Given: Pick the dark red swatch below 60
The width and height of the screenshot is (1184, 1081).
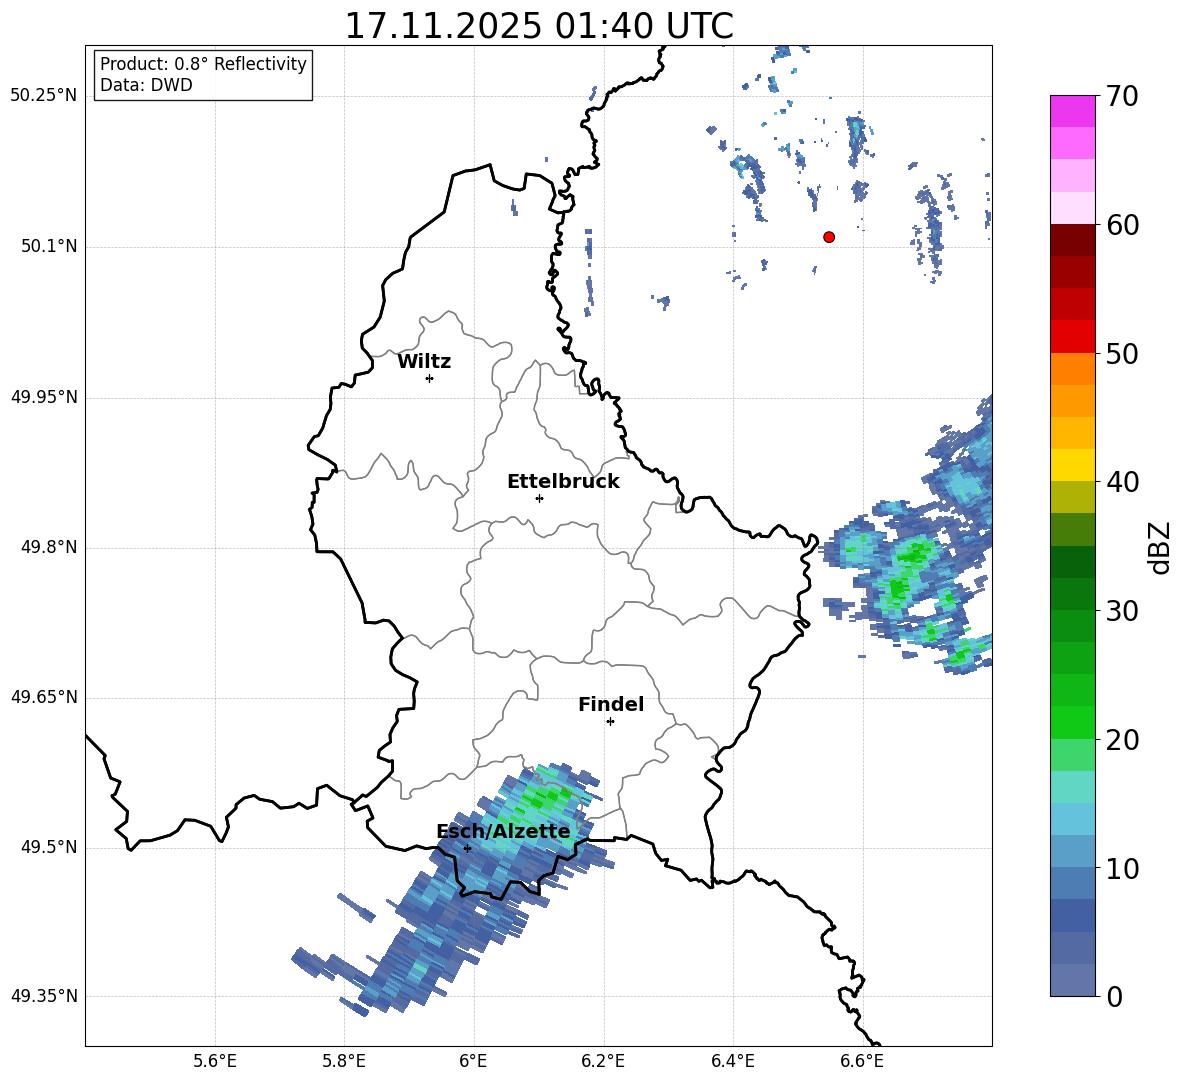Looking at the screenshot, I should click(x=1072, y=240).
